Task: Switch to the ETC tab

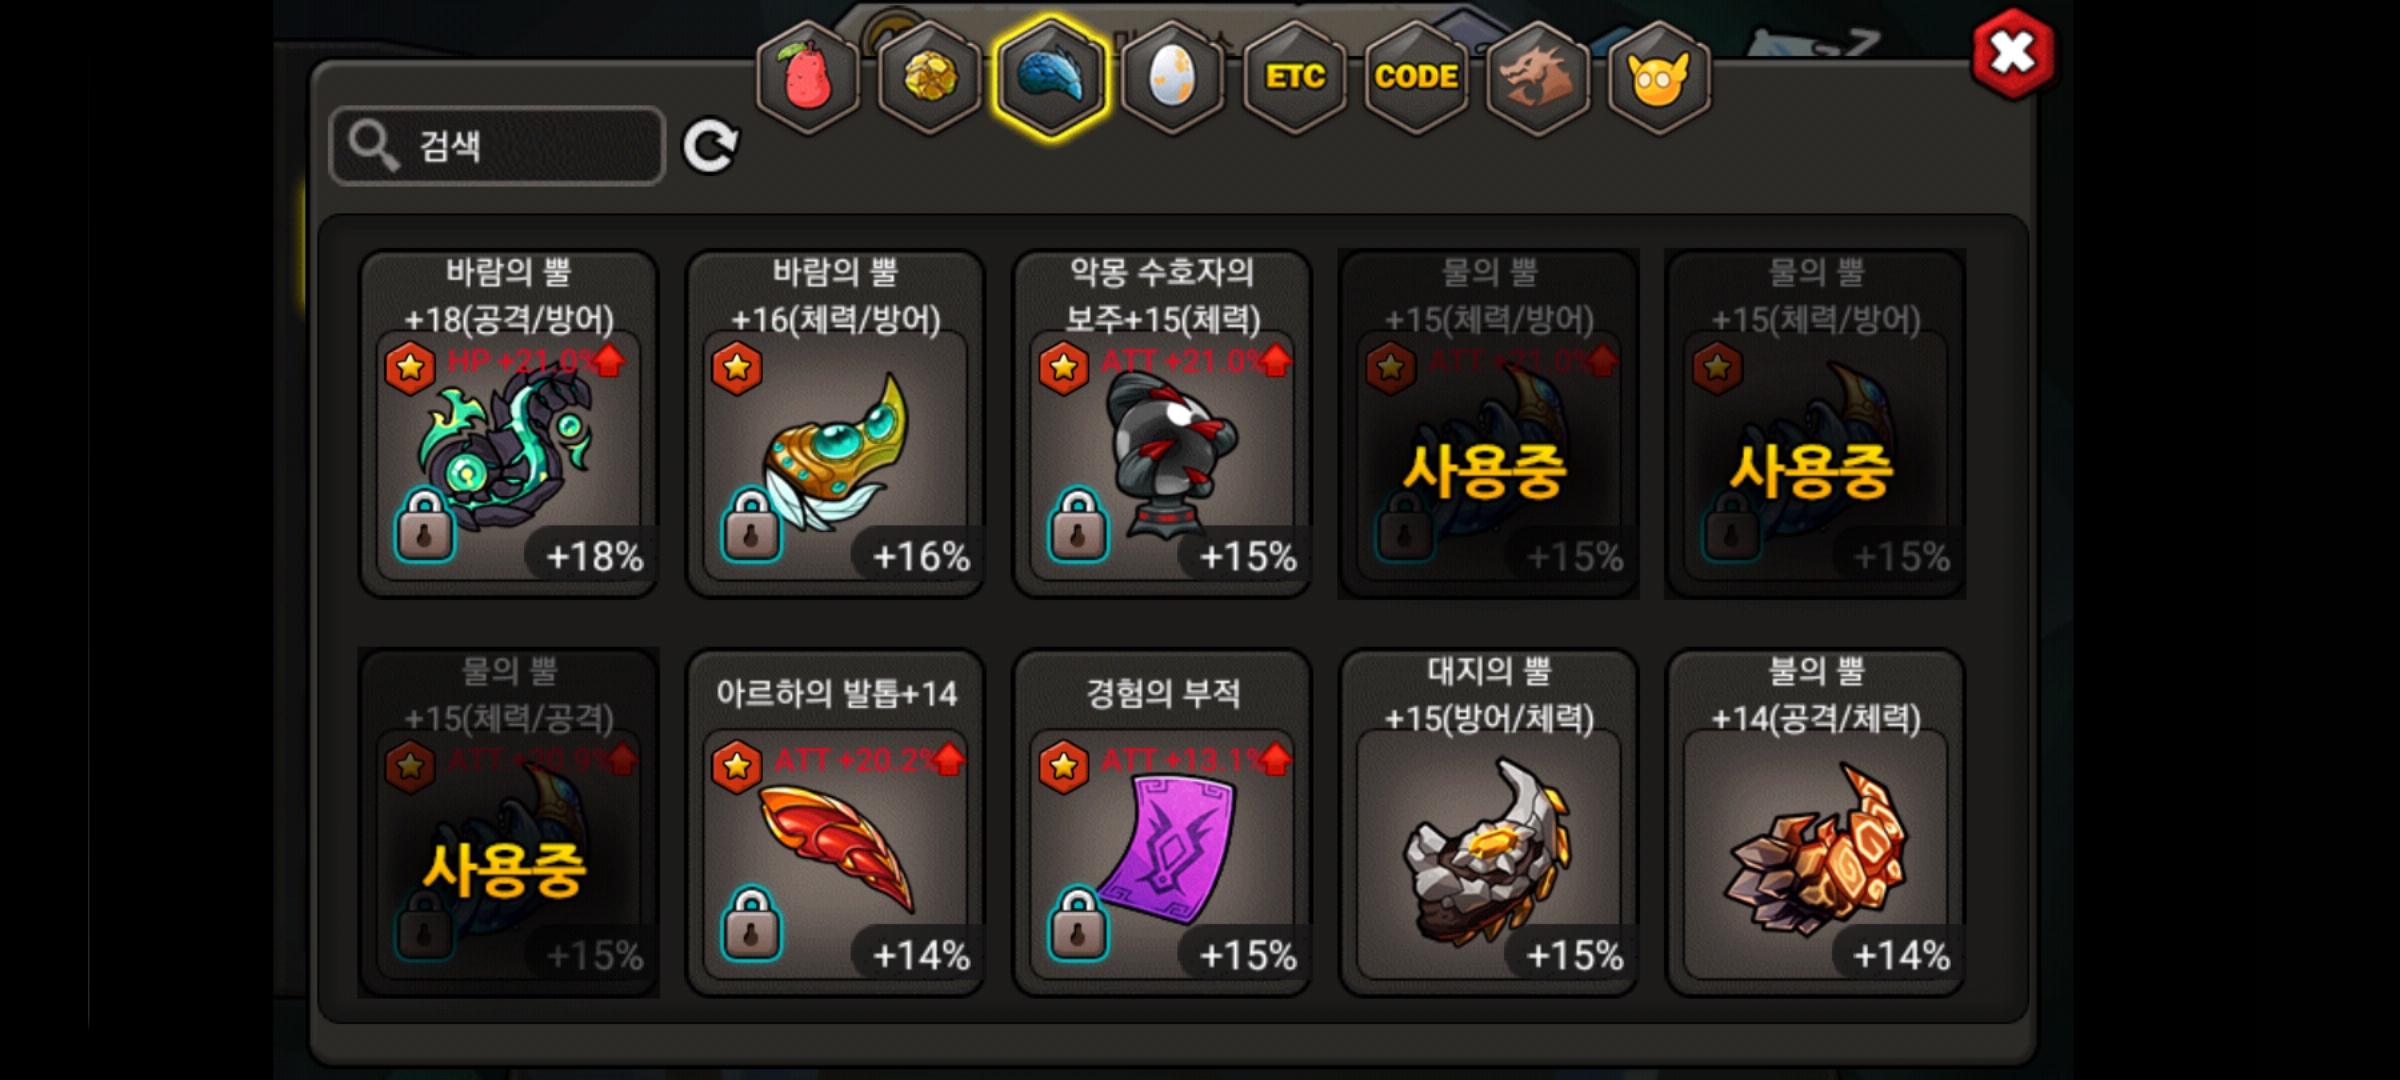Action: click(1295, 76)
